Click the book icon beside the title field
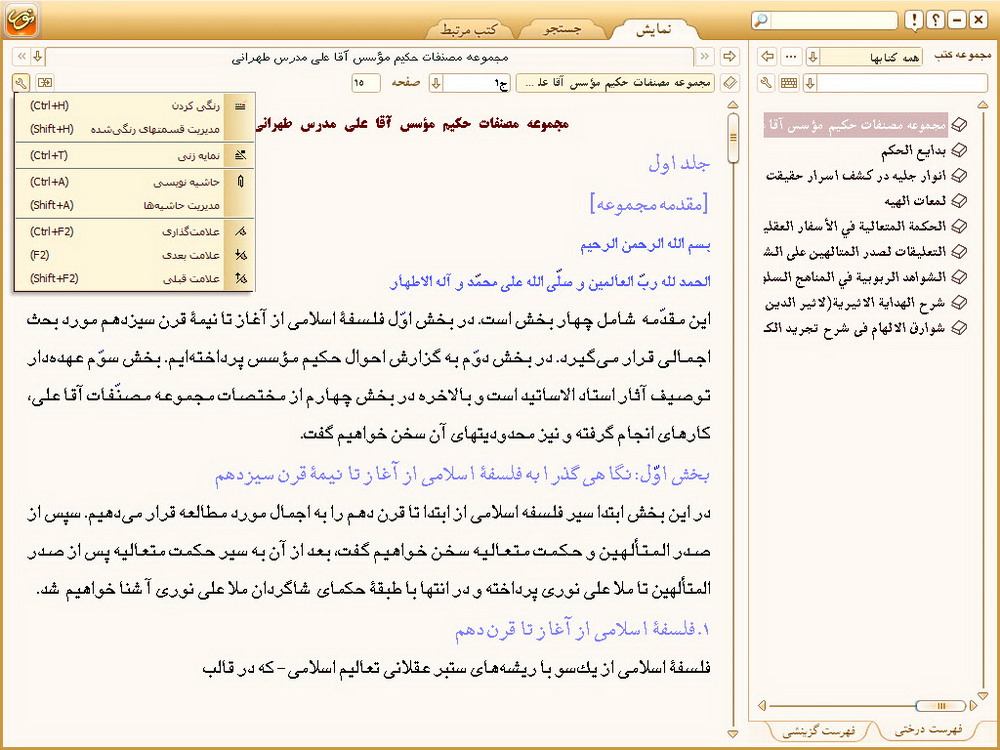Screen dimensions: 1000x750 click(x=729, y=82)
